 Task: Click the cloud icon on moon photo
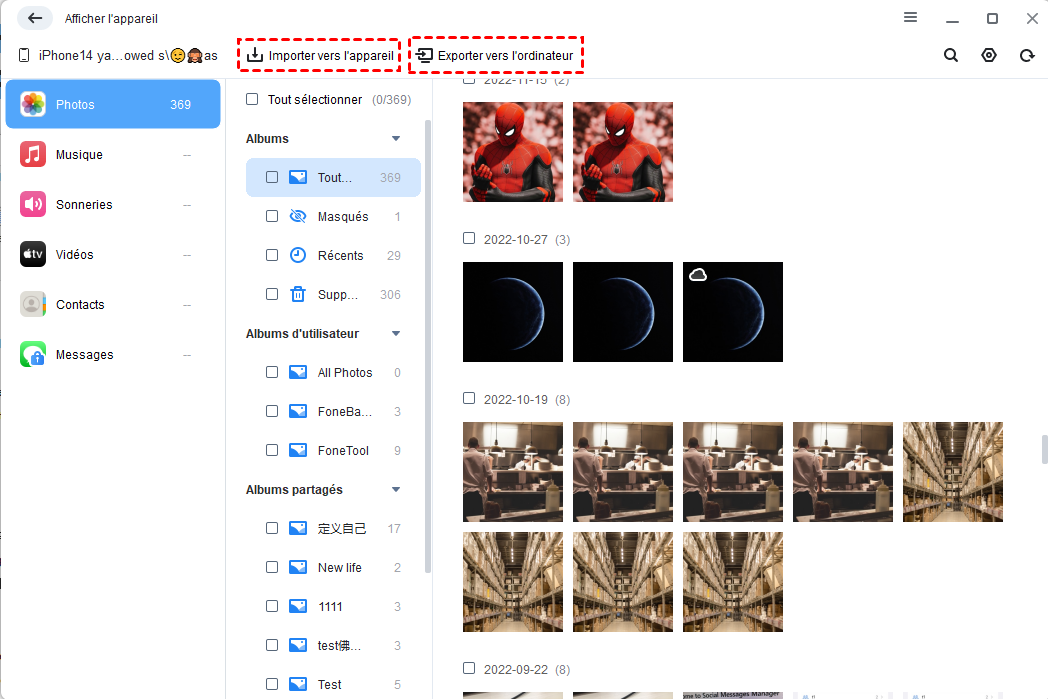click(698, 275)
